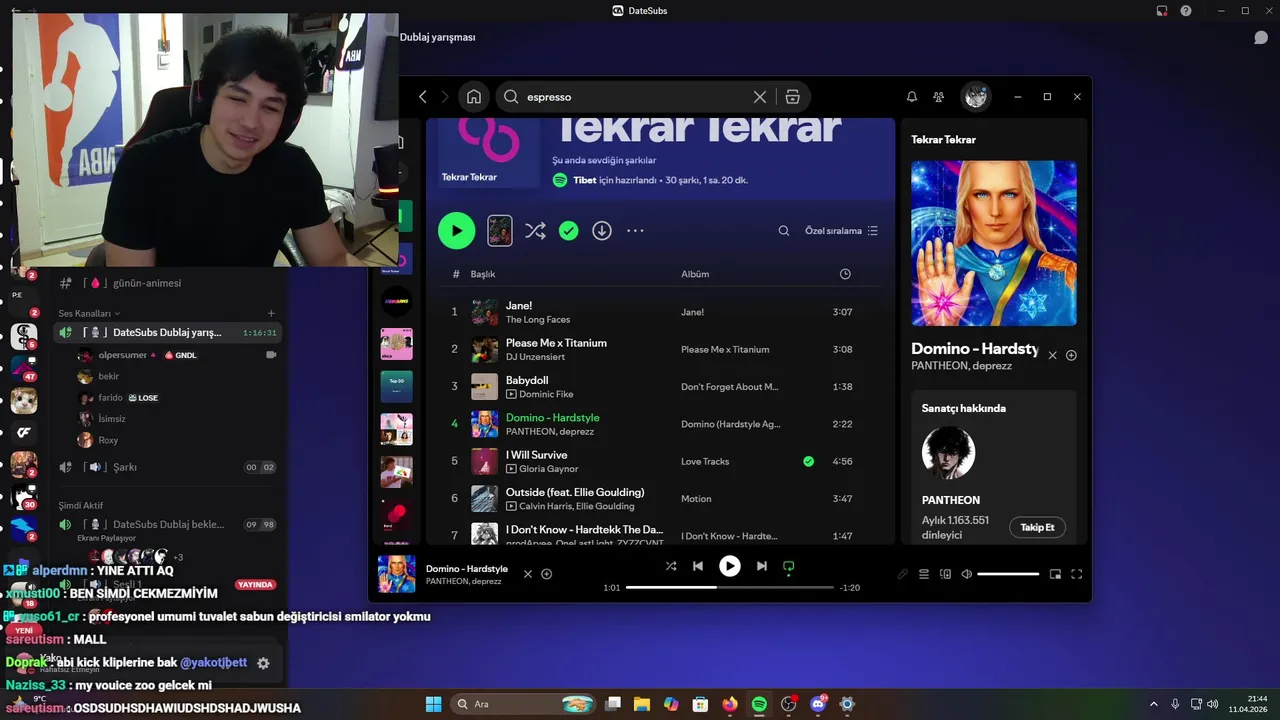1280x720 pixels.
Task: Adjust the Spotify volume slider
Action: click(1008, 574)
